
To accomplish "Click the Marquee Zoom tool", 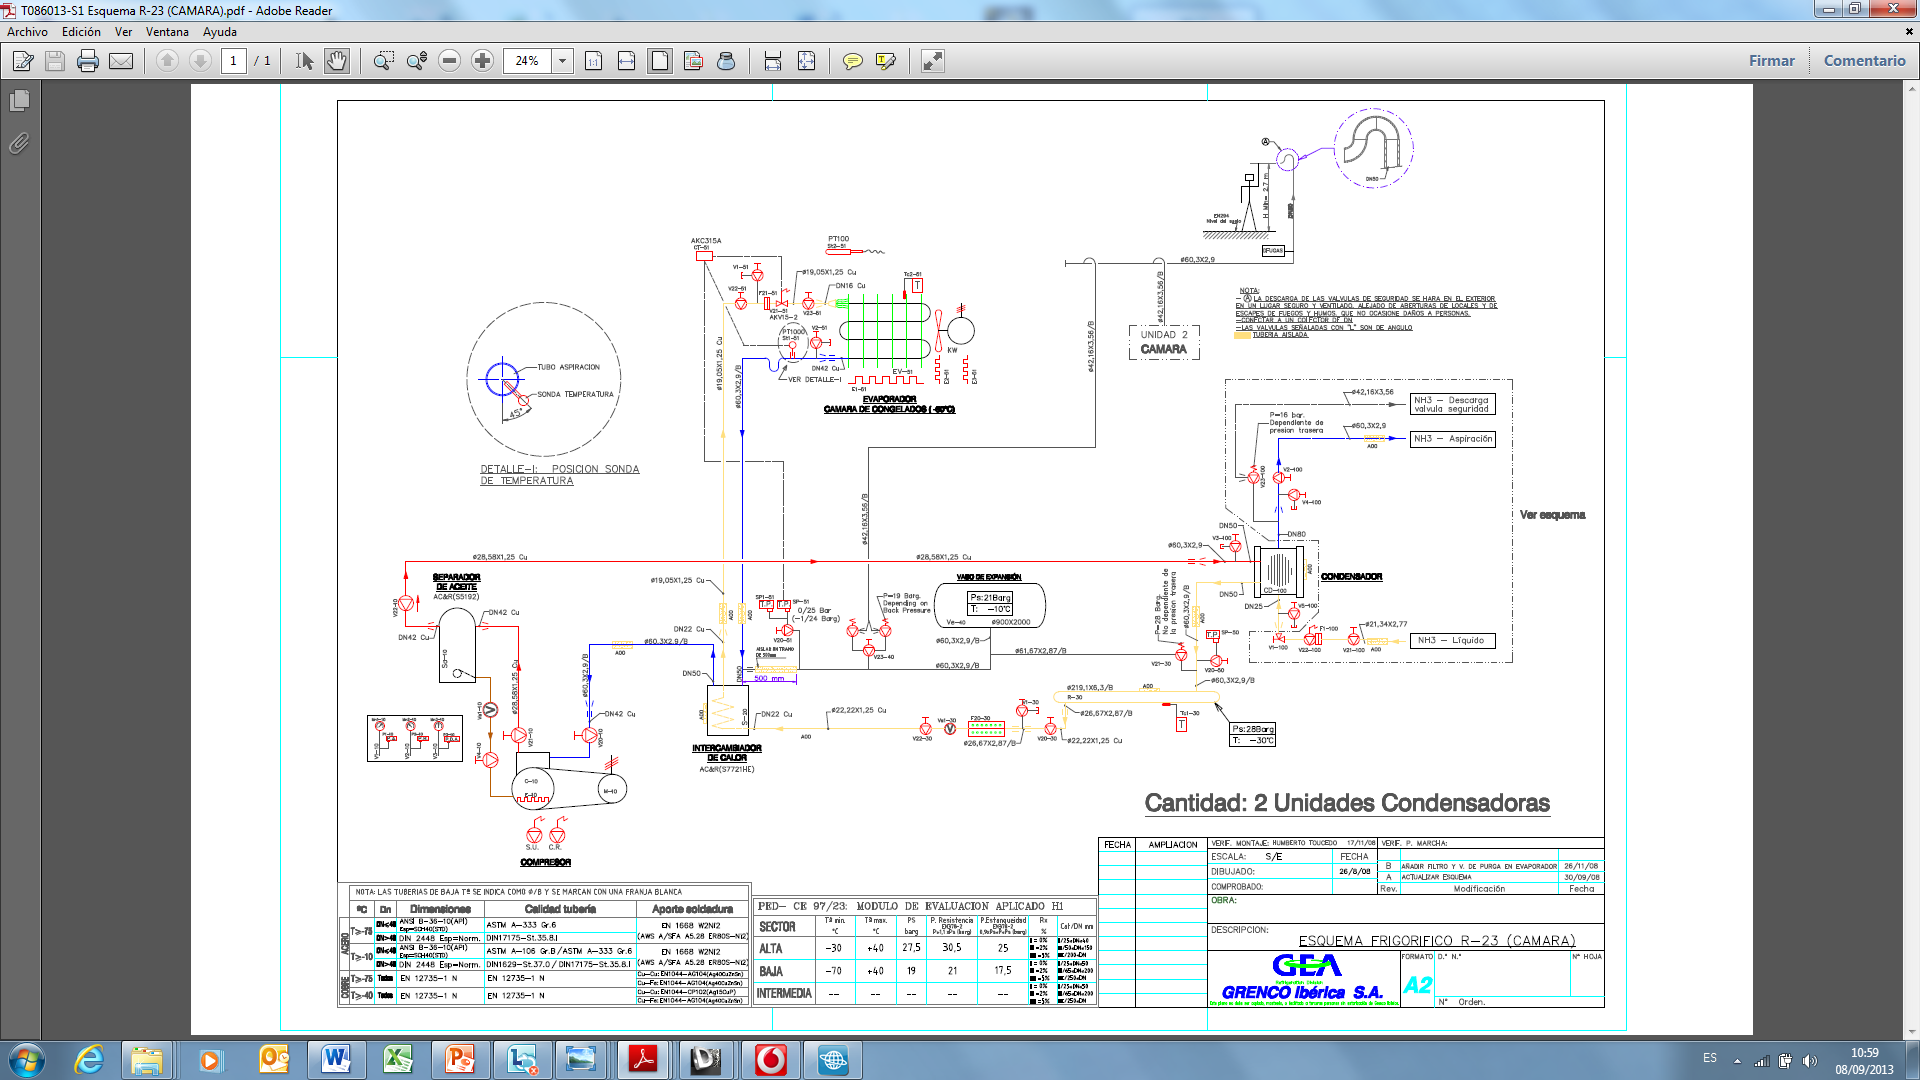I will point(383,61).
